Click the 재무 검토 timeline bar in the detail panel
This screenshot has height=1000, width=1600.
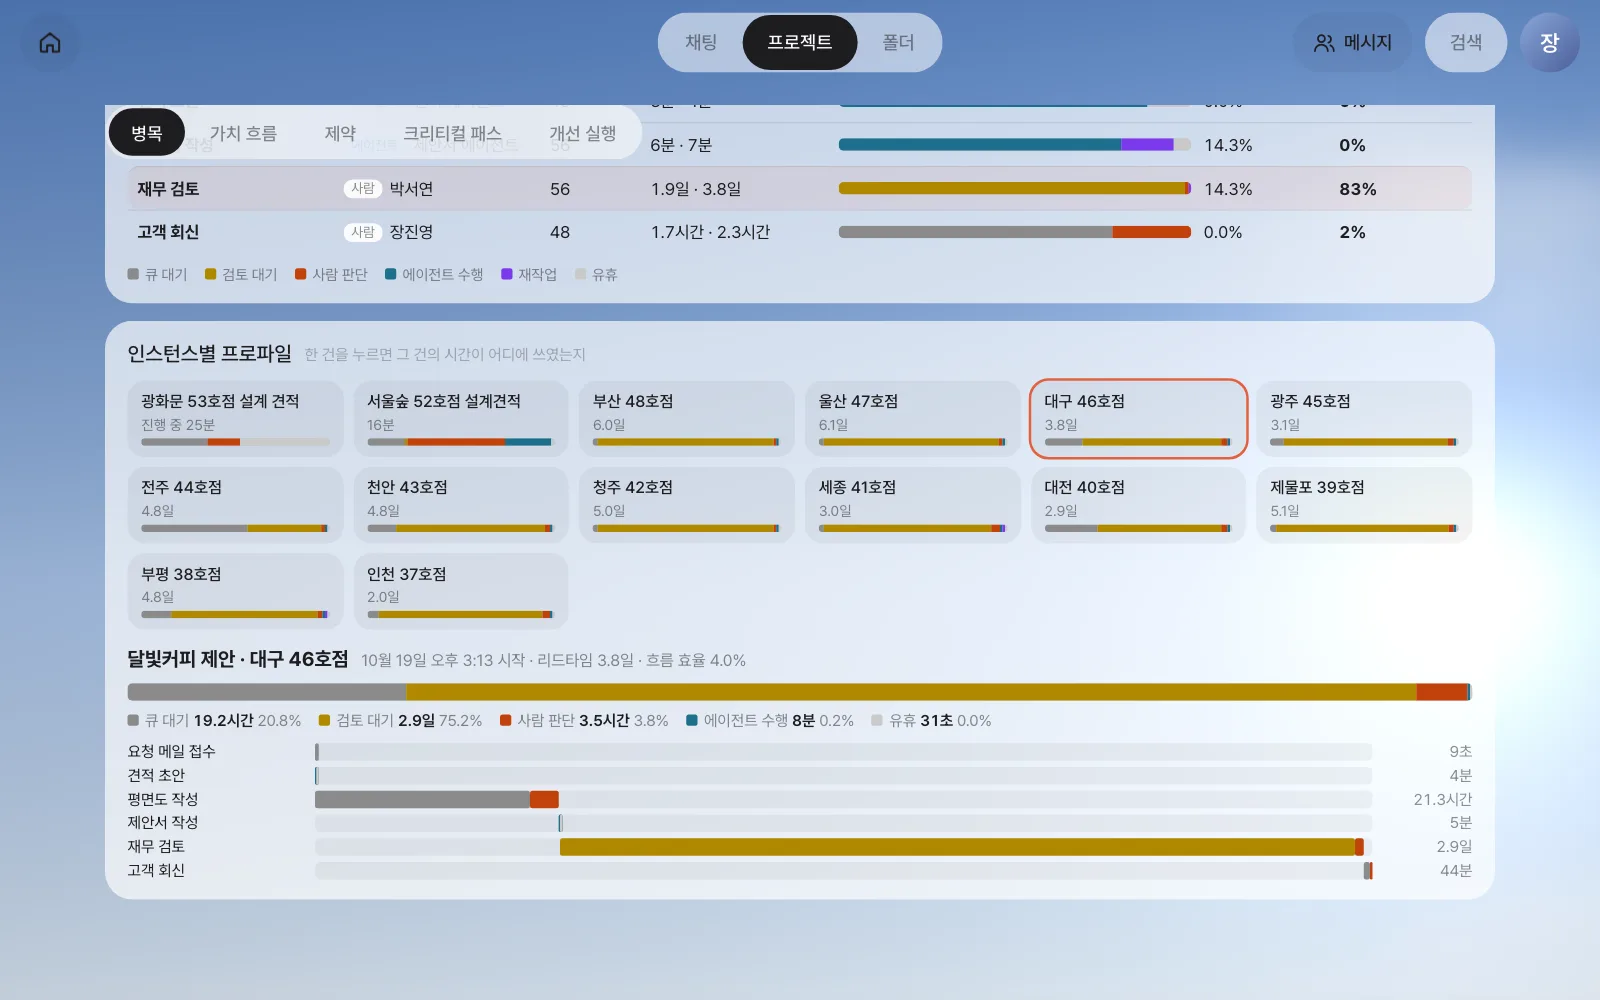tap(962, 847)
